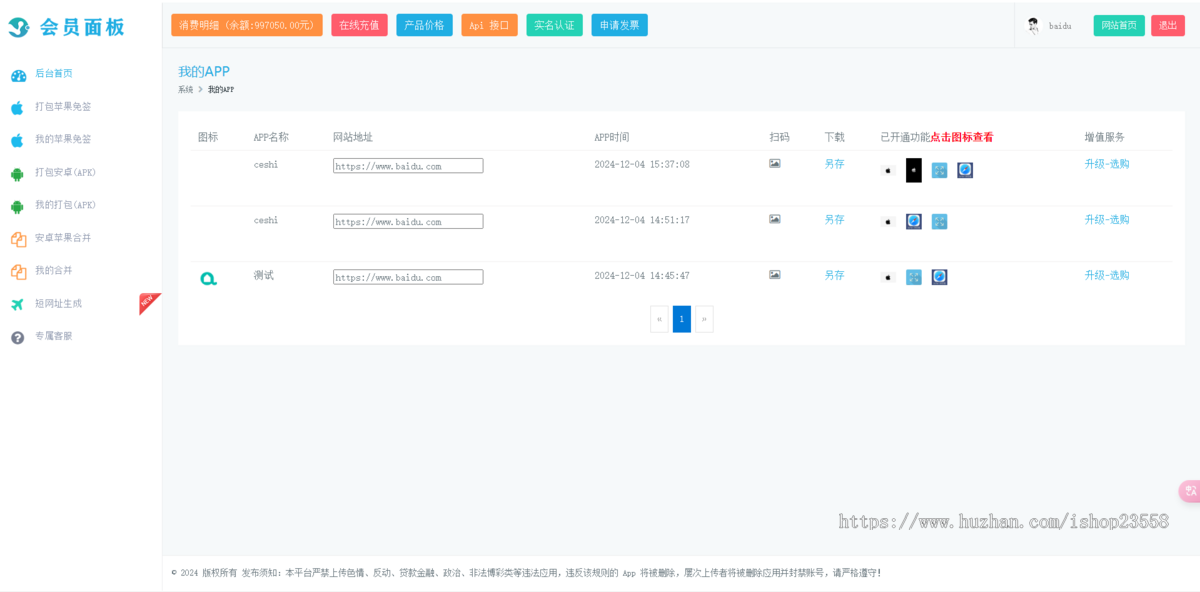Click the QR scan image icon for first ceshi app
The width and height of the screenshot is (1200, 592).
(774, 164)
